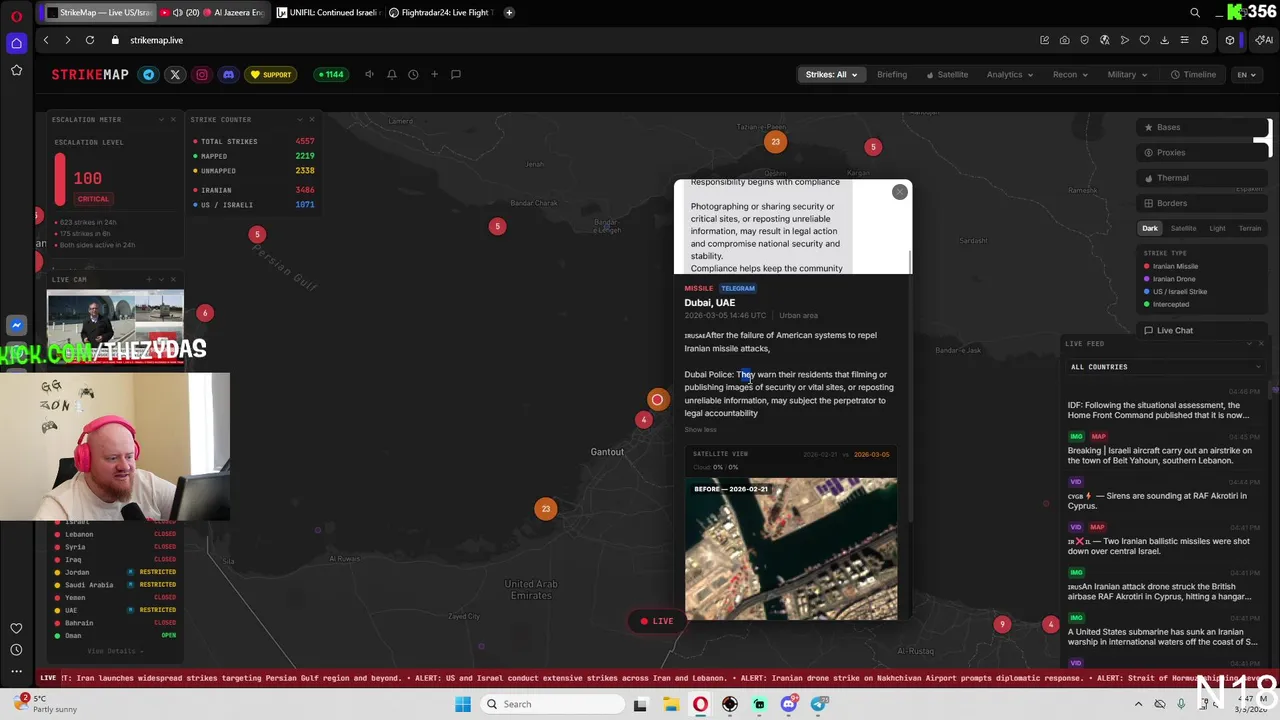Collapse the Escalation Meter panel

(x=161, y=119)
